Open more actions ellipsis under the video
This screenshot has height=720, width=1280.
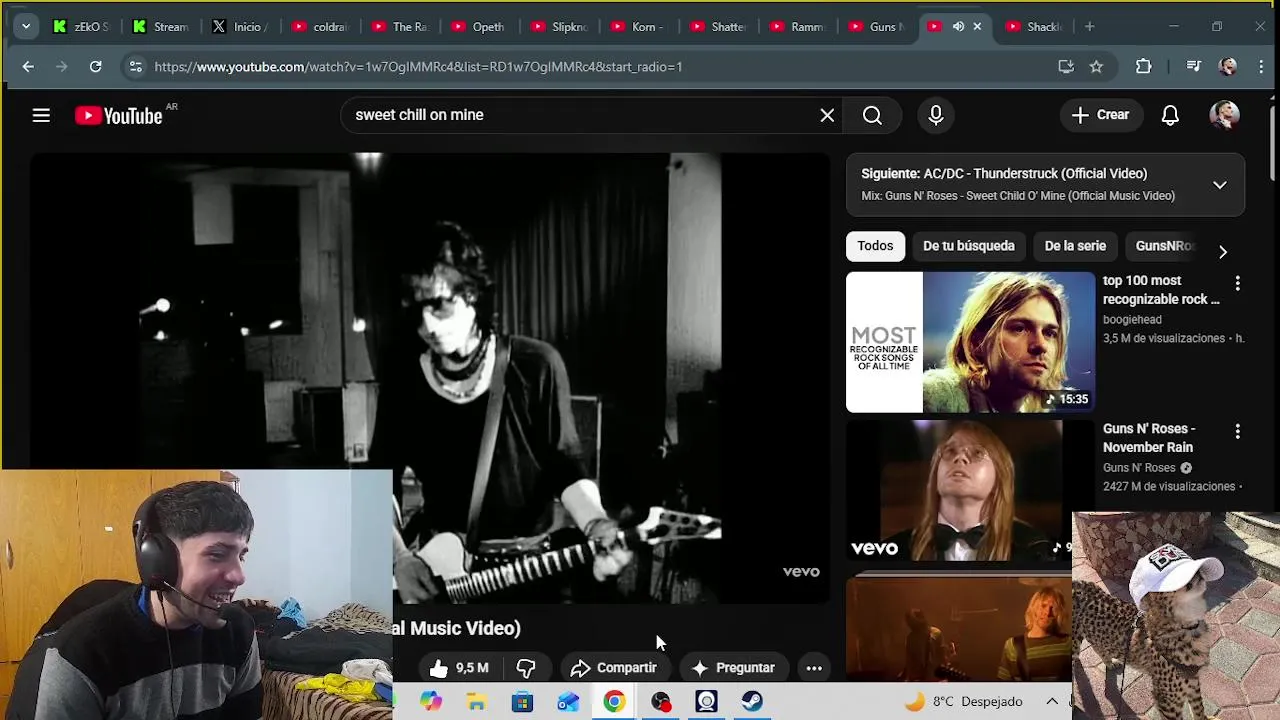(x=814, y=668)
